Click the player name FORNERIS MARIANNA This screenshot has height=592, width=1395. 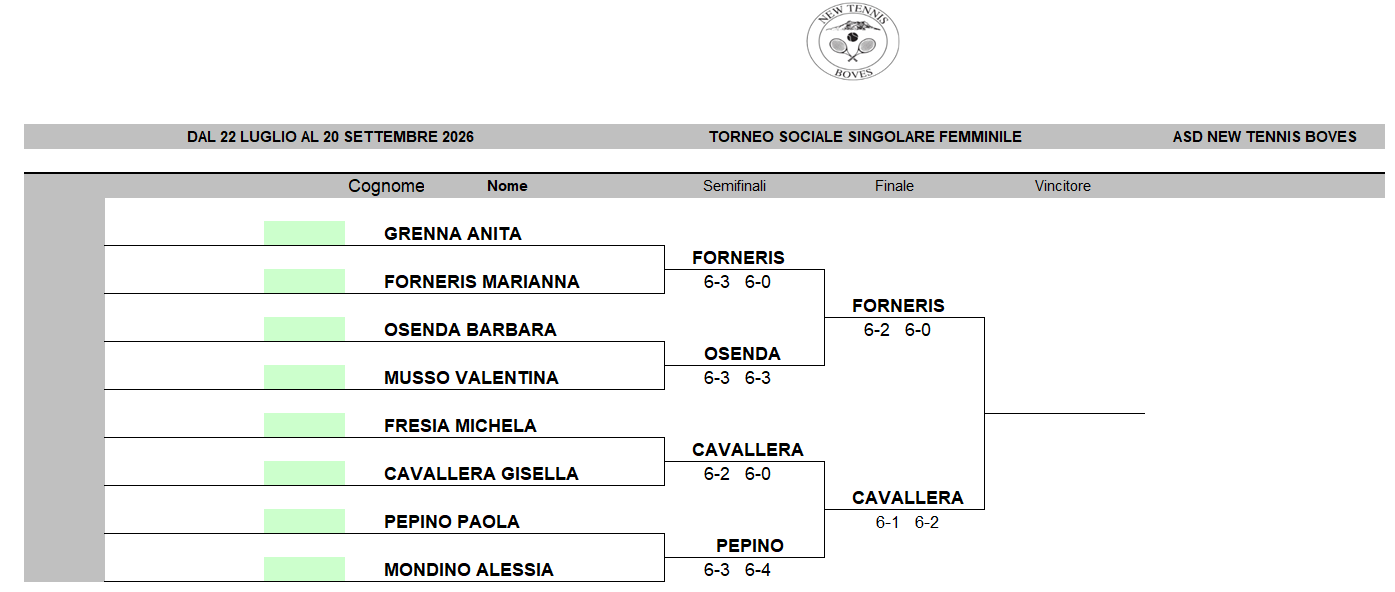coord(482,282)
